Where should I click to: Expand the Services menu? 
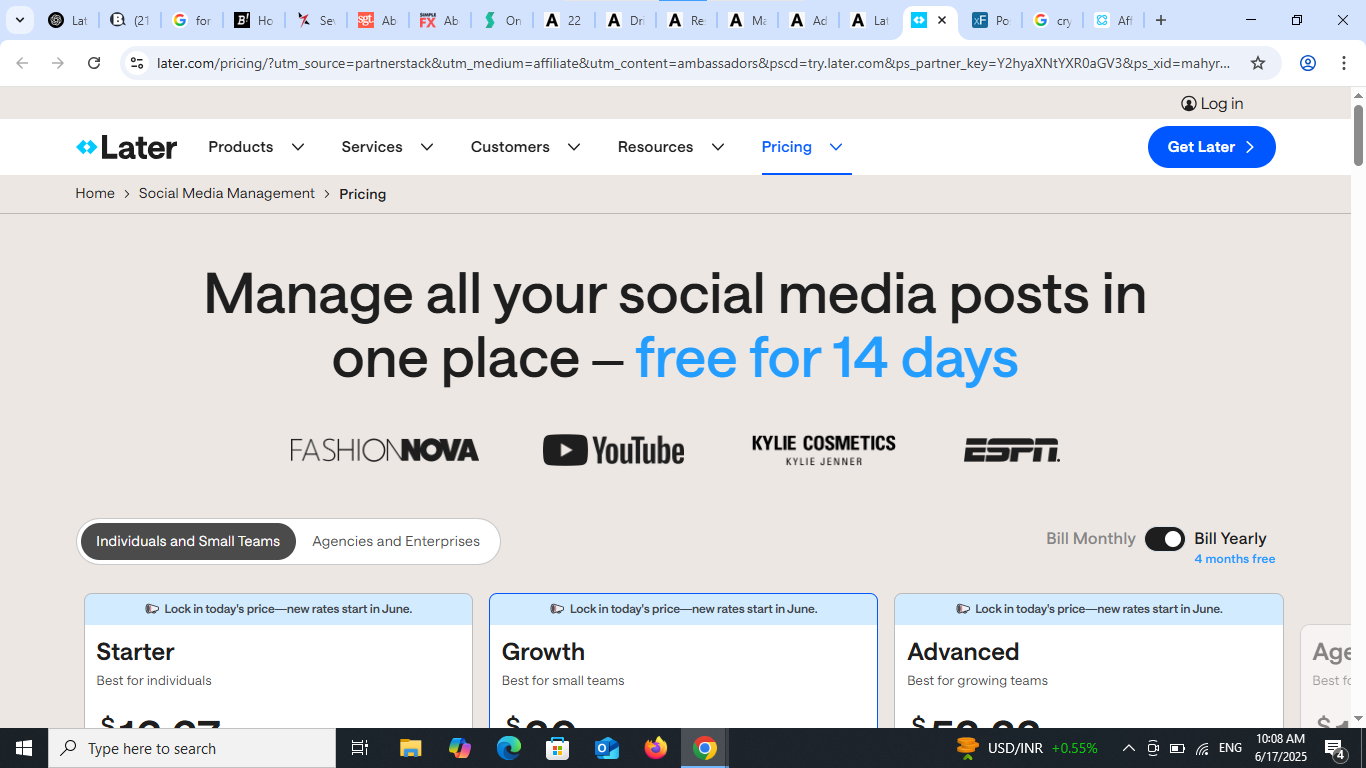tap(388, 147)
